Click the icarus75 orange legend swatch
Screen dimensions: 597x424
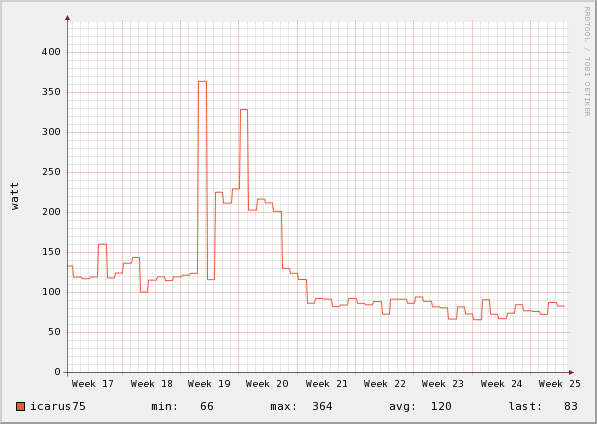click(21, 406)
